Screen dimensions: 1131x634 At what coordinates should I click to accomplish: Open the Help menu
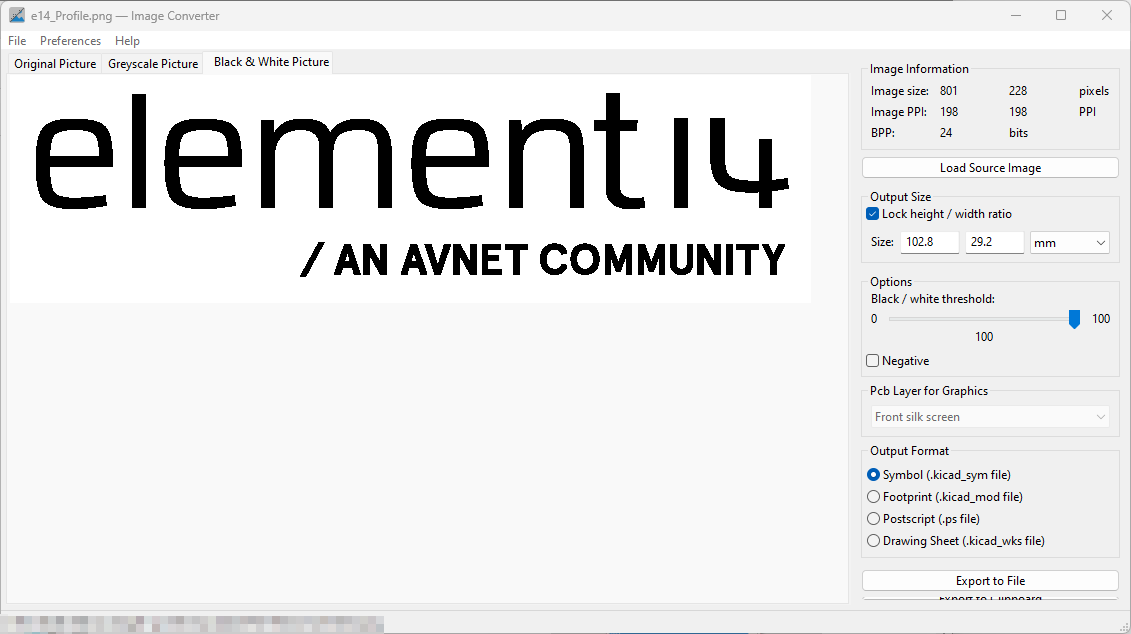[x=127, y=41]
